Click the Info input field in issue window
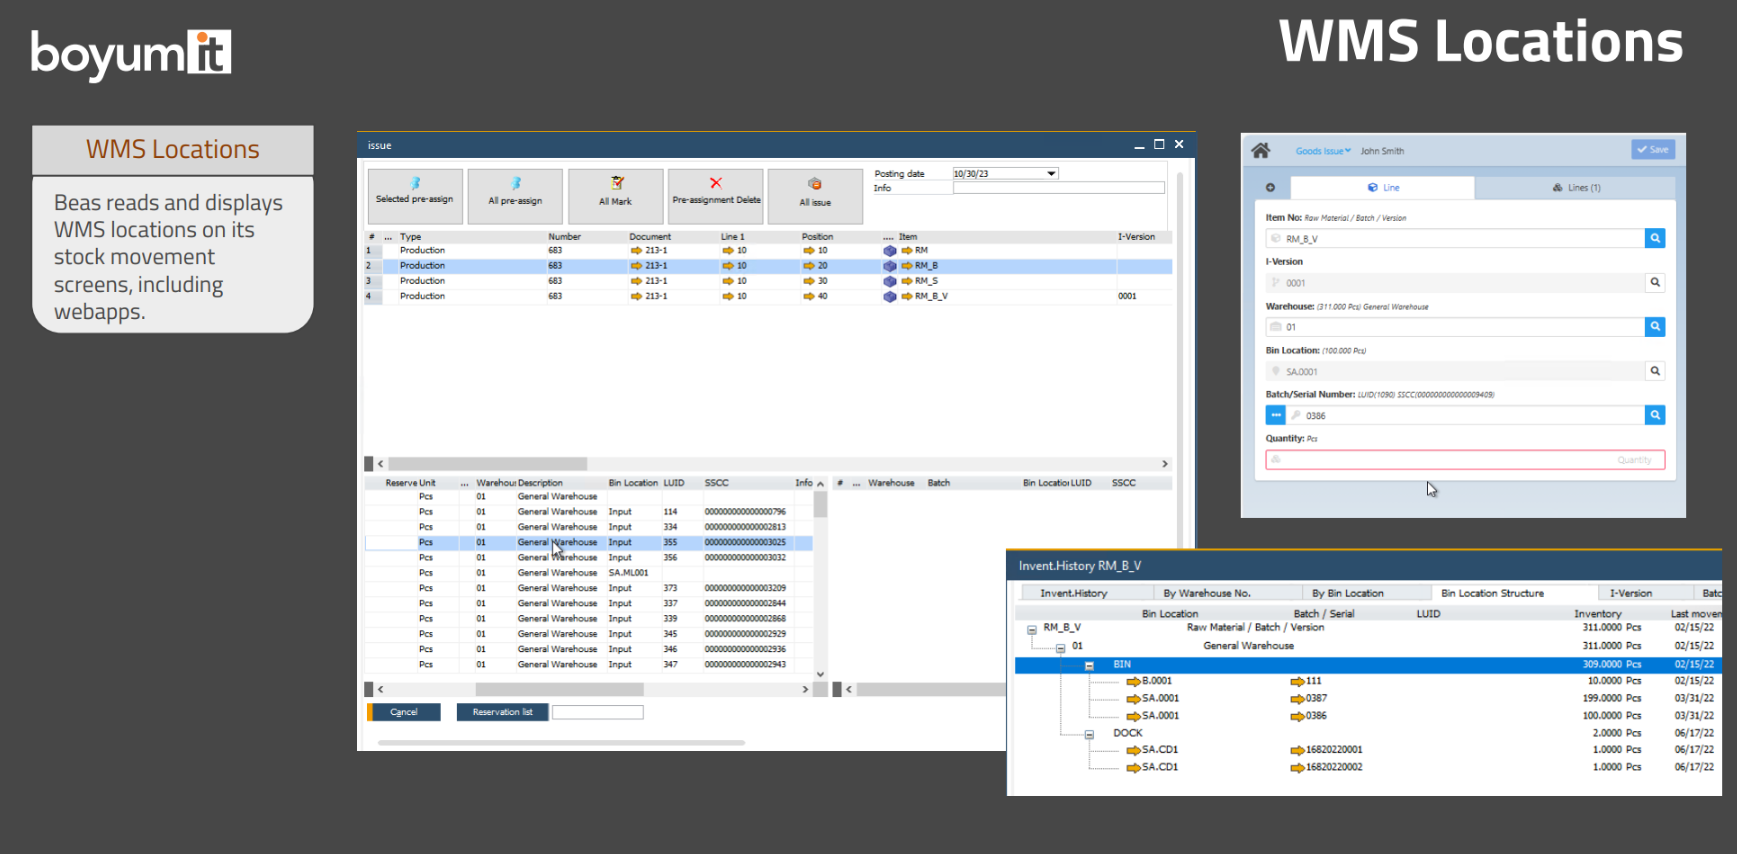Screen dimensions: 1737x854 [1059, 188]
